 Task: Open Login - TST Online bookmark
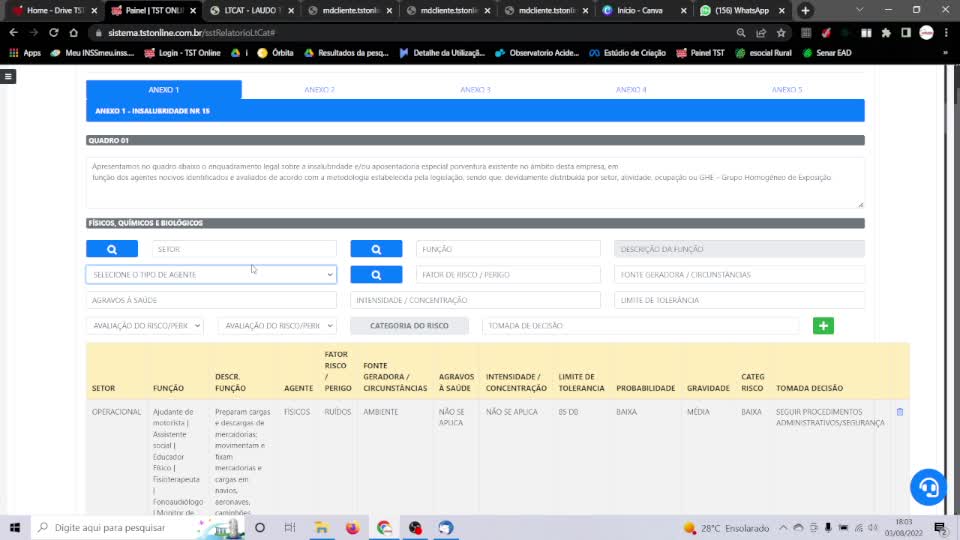click(x=182, y=53)
